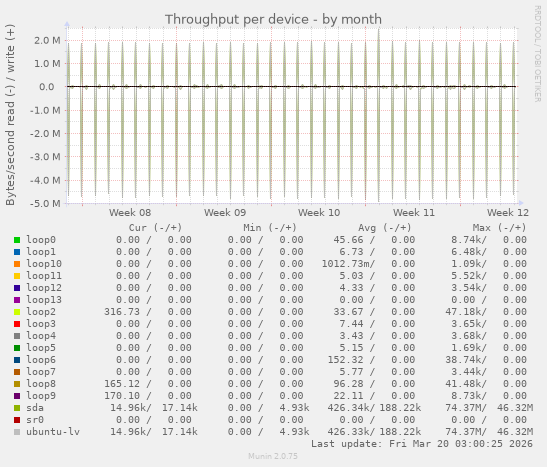Click the Max (-/+) column header
The image size is (547, 467).
tap(500, 228)
